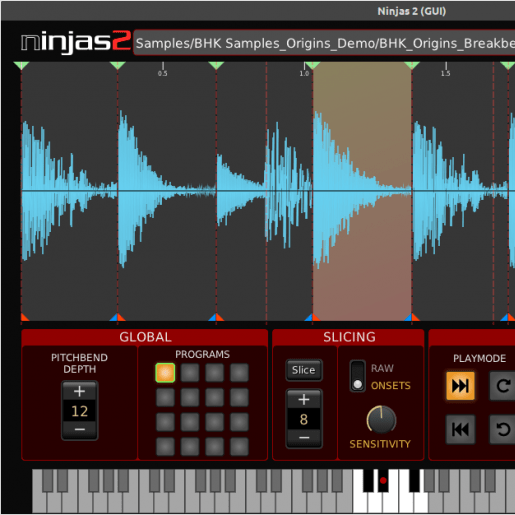Click the SENSITIVITY knob
The height and width of the screenshot is (515, 515).
pyautogui.click(x=381, y=420)
